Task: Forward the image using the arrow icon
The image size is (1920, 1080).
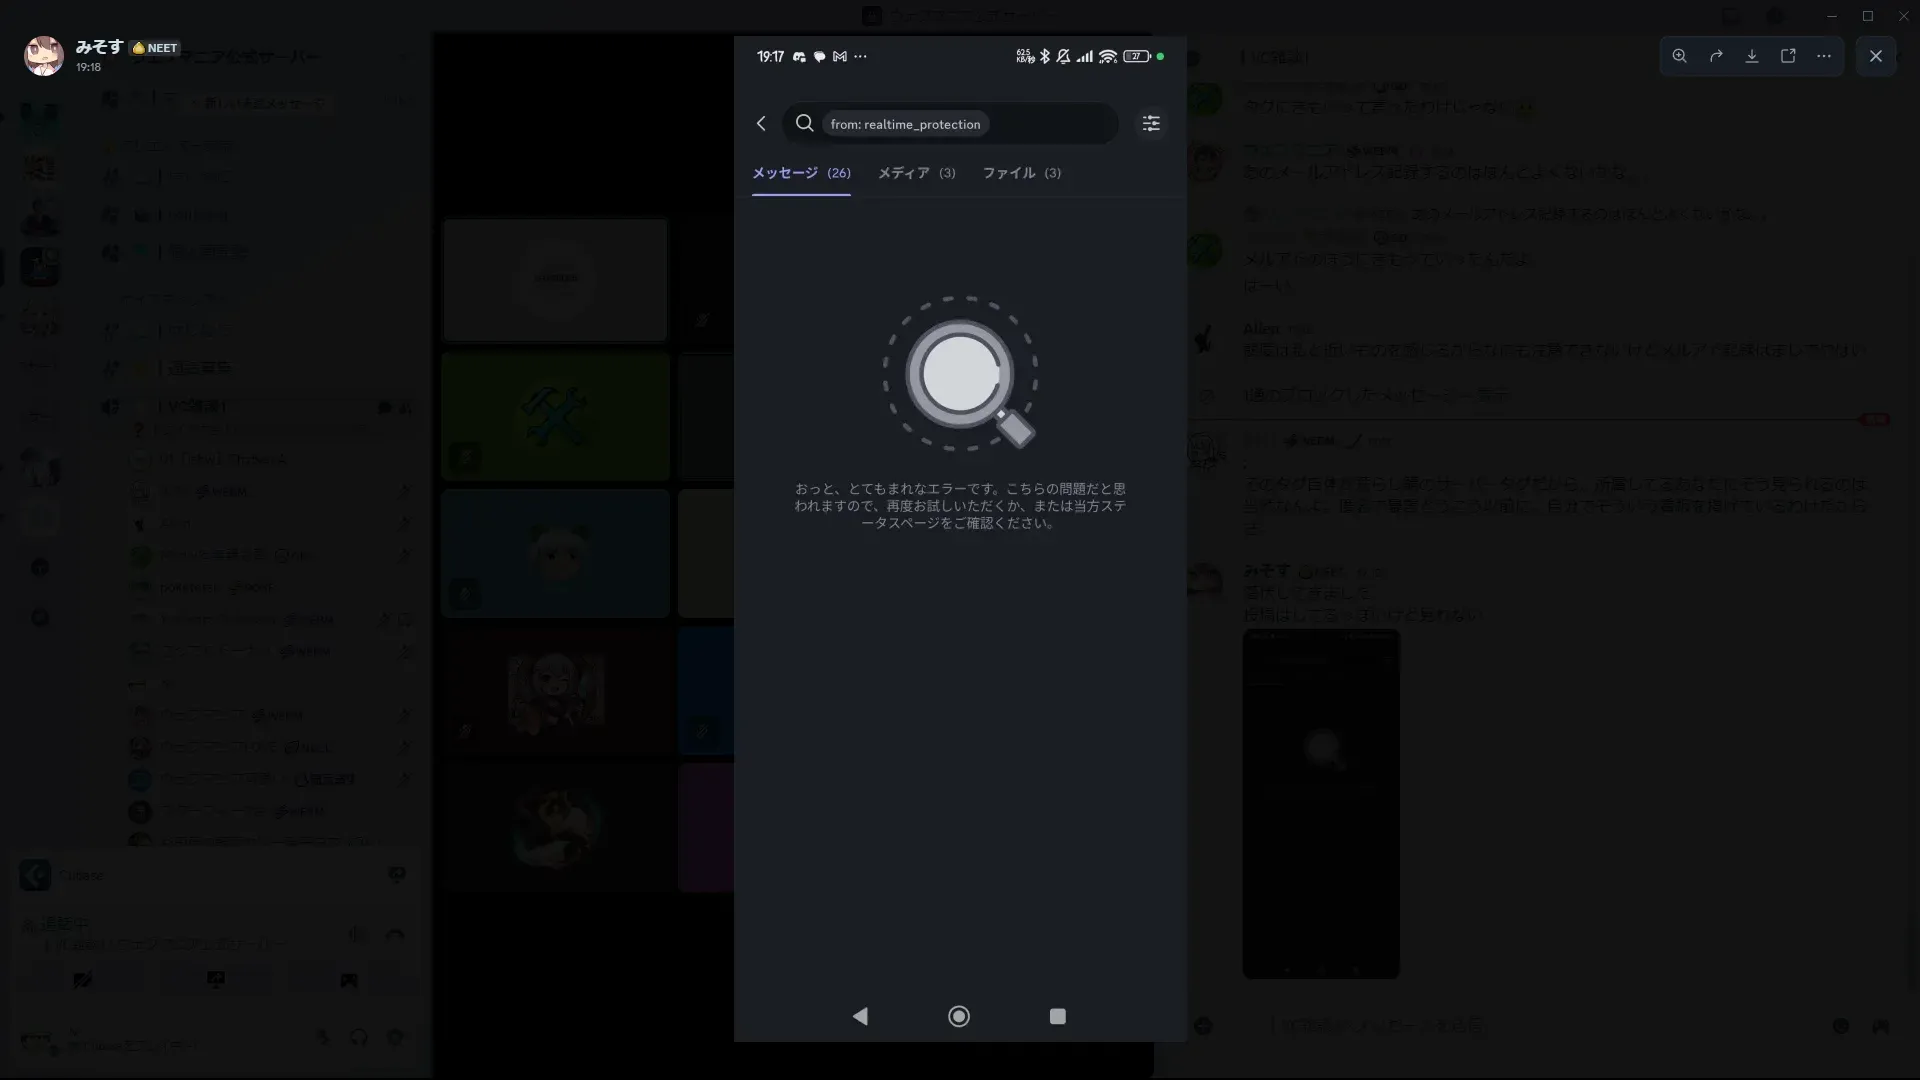Action: (1716, 56)
